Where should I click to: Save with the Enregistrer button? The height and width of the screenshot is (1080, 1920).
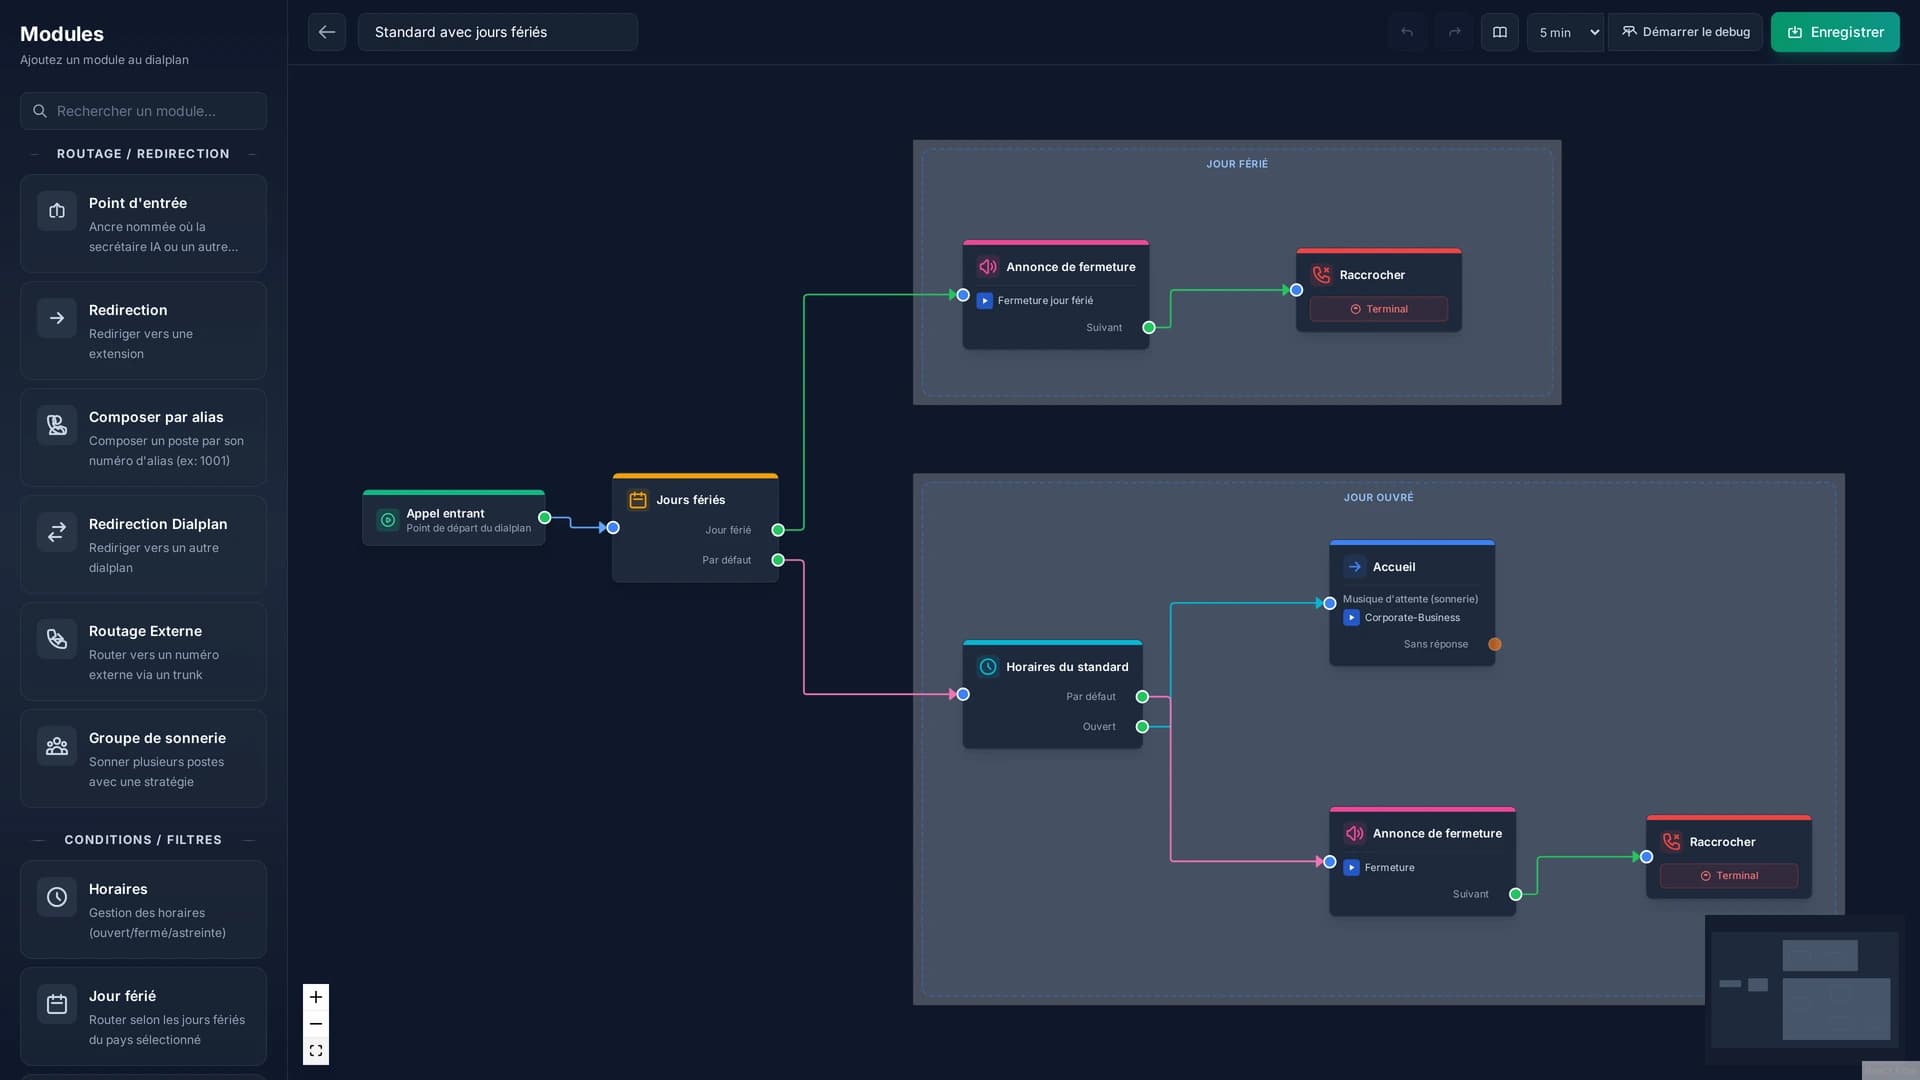[x=1835, y=32]
